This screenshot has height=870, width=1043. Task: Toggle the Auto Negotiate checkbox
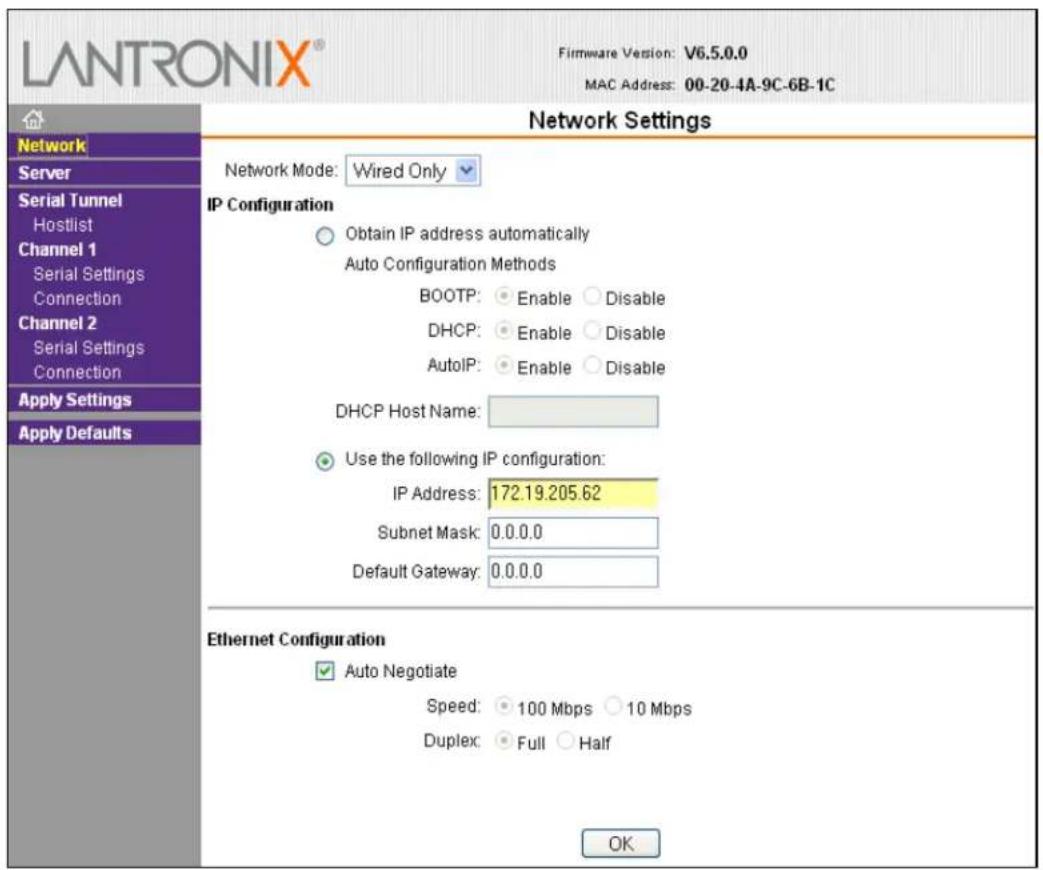(x=325, y=671)
